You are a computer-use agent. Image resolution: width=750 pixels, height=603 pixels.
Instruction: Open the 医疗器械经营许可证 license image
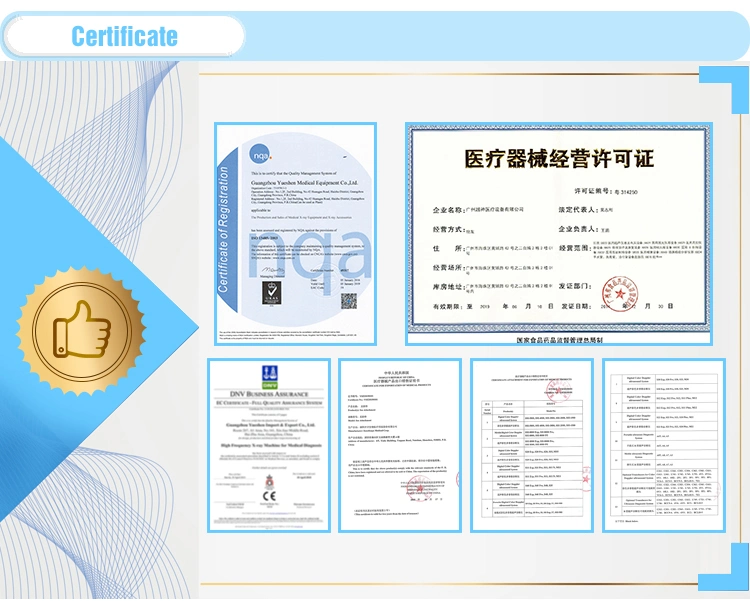[x=559, y=234]
